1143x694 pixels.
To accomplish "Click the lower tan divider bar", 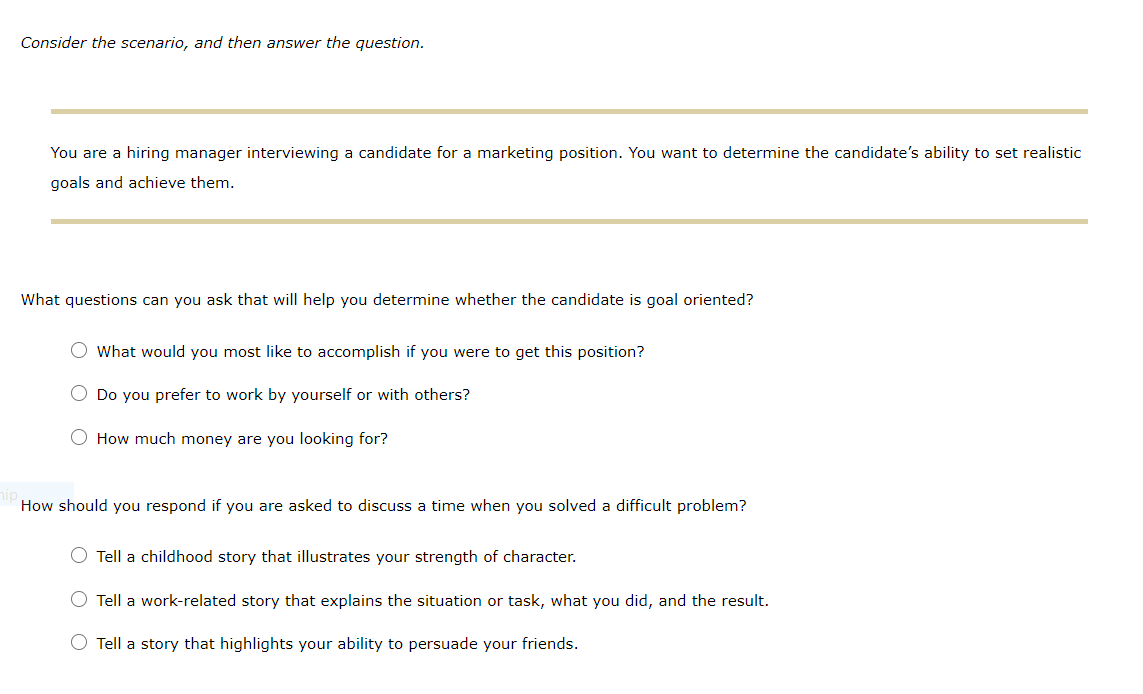I will coord(568,220).
